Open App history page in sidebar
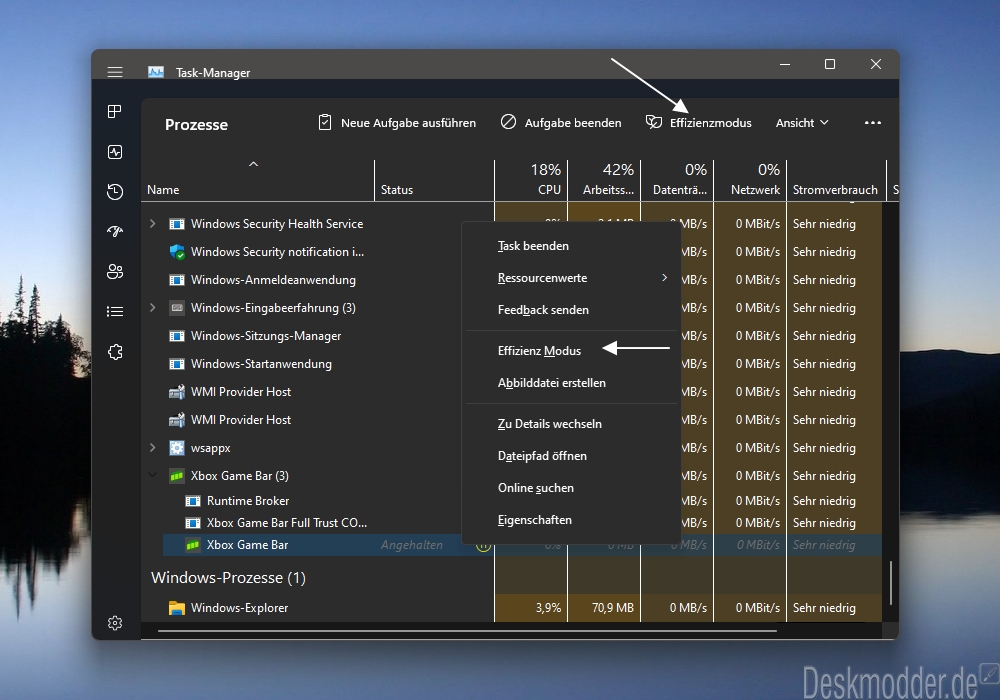This screenshot has height=700, width=1000. click(115, 191)
